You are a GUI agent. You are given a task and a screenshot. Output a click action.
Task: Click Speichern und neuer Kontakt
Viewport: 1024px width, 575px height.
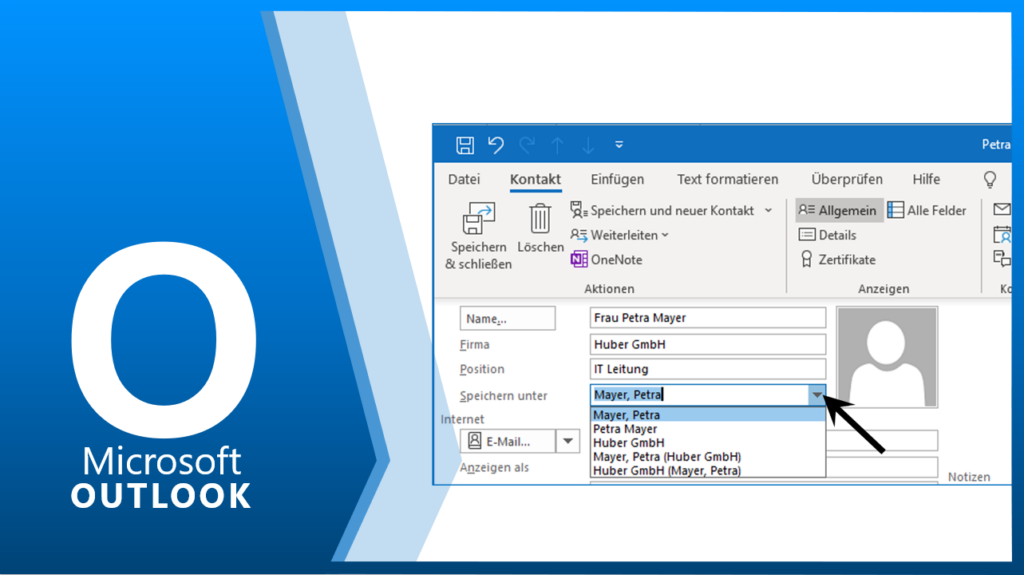[x=662, y=210]
